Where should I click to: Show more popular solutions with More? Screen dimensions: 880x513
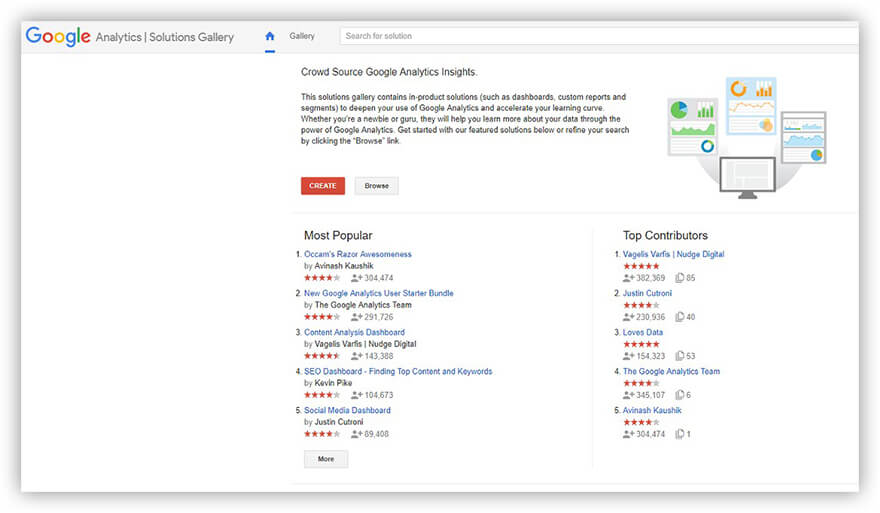pyautogui.click(x=326, y=459)
